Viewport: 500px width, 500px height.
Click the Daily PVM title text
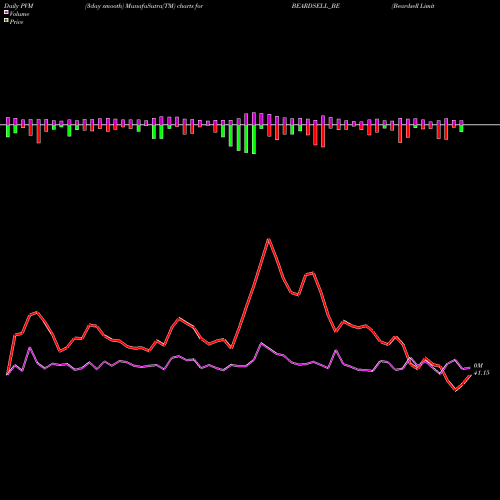tap(19, 6)
